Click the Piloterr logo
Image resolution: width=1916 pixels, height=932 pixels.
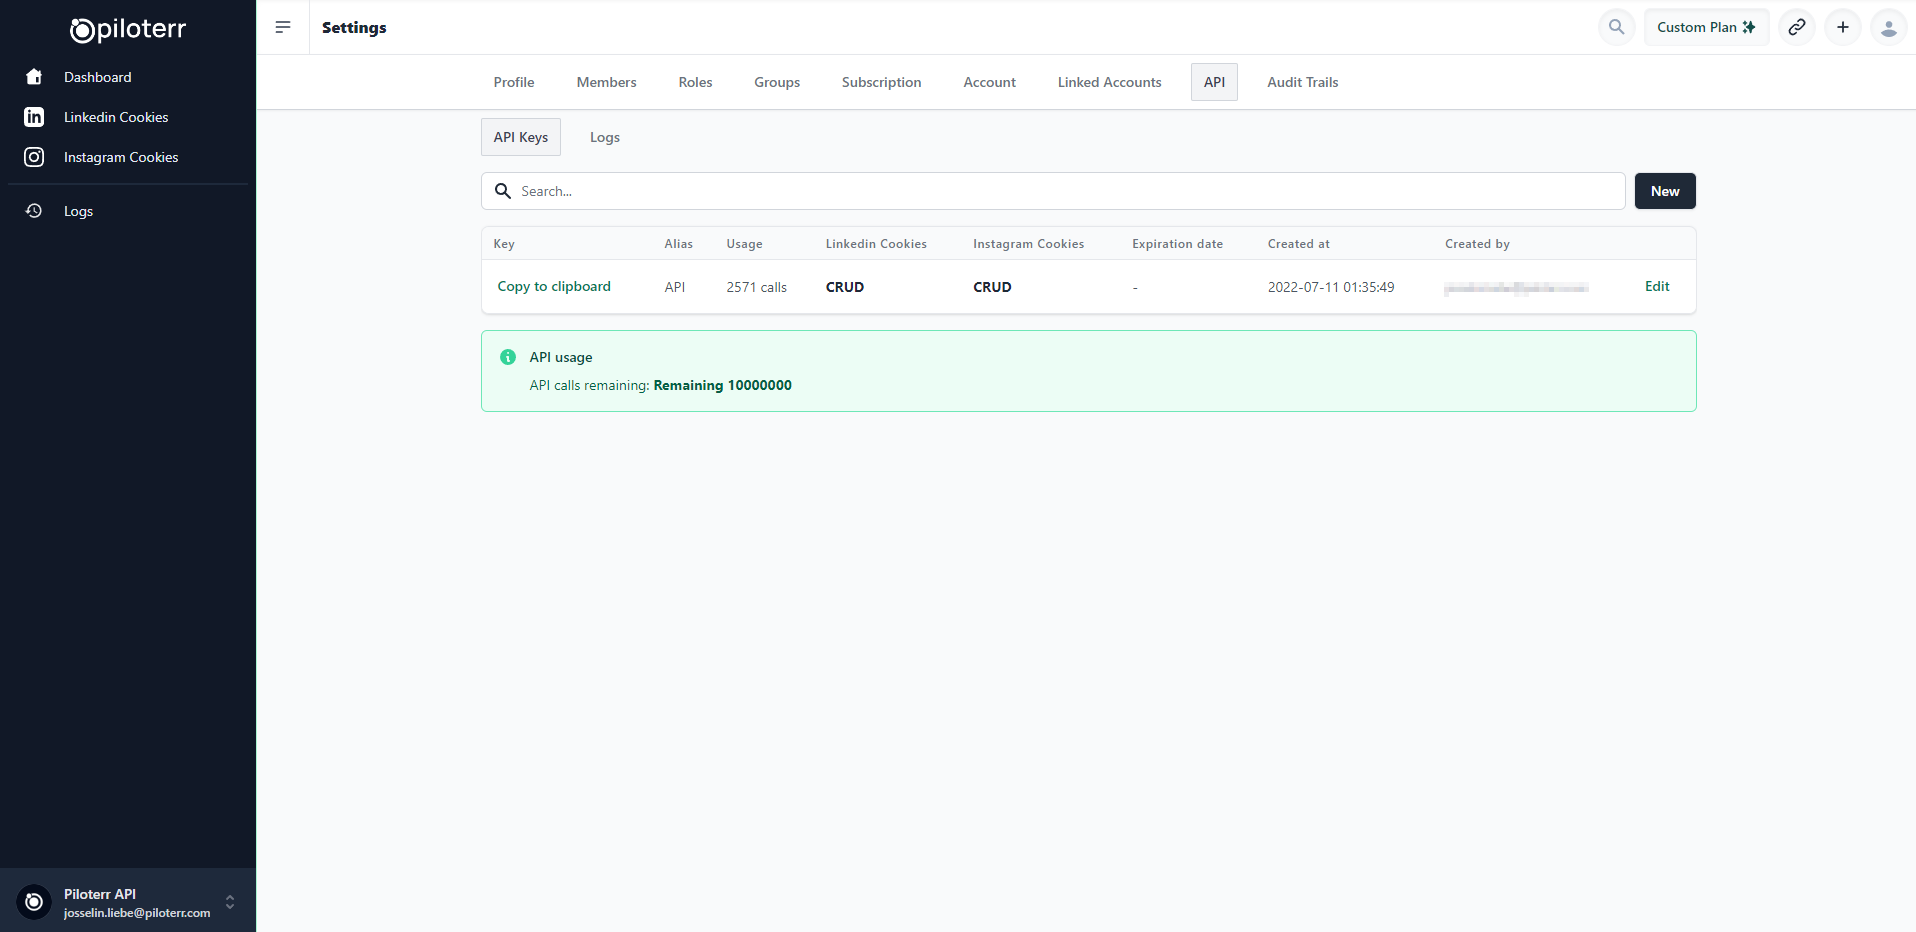tap(128, 28)
